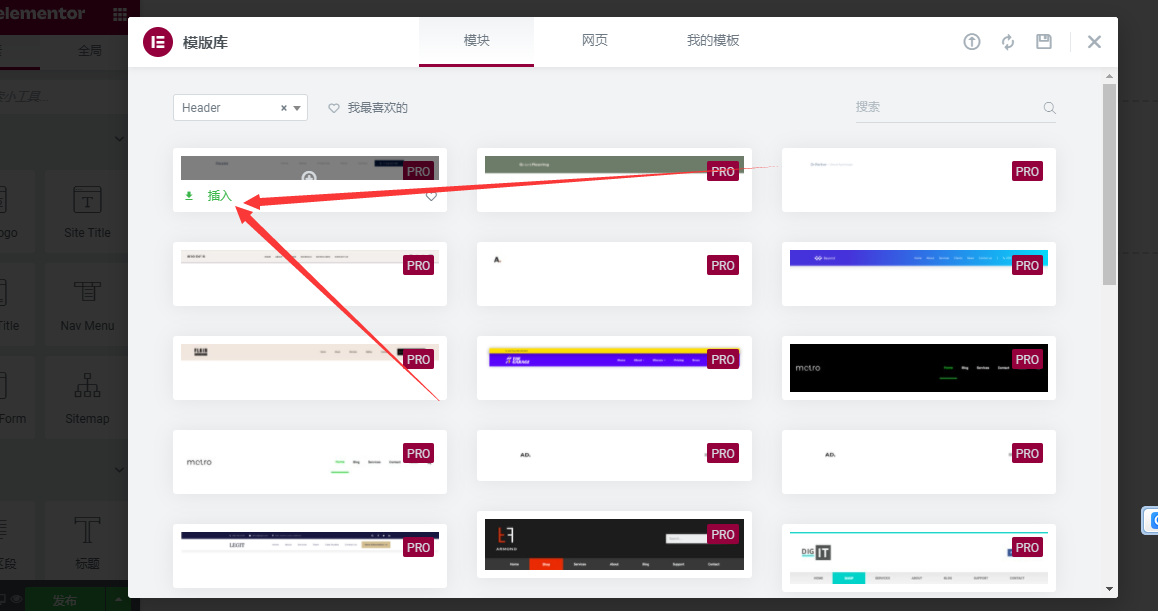Open the 我的模板 tab
The width and height of the screenshot is (1158, 611).
713,41
